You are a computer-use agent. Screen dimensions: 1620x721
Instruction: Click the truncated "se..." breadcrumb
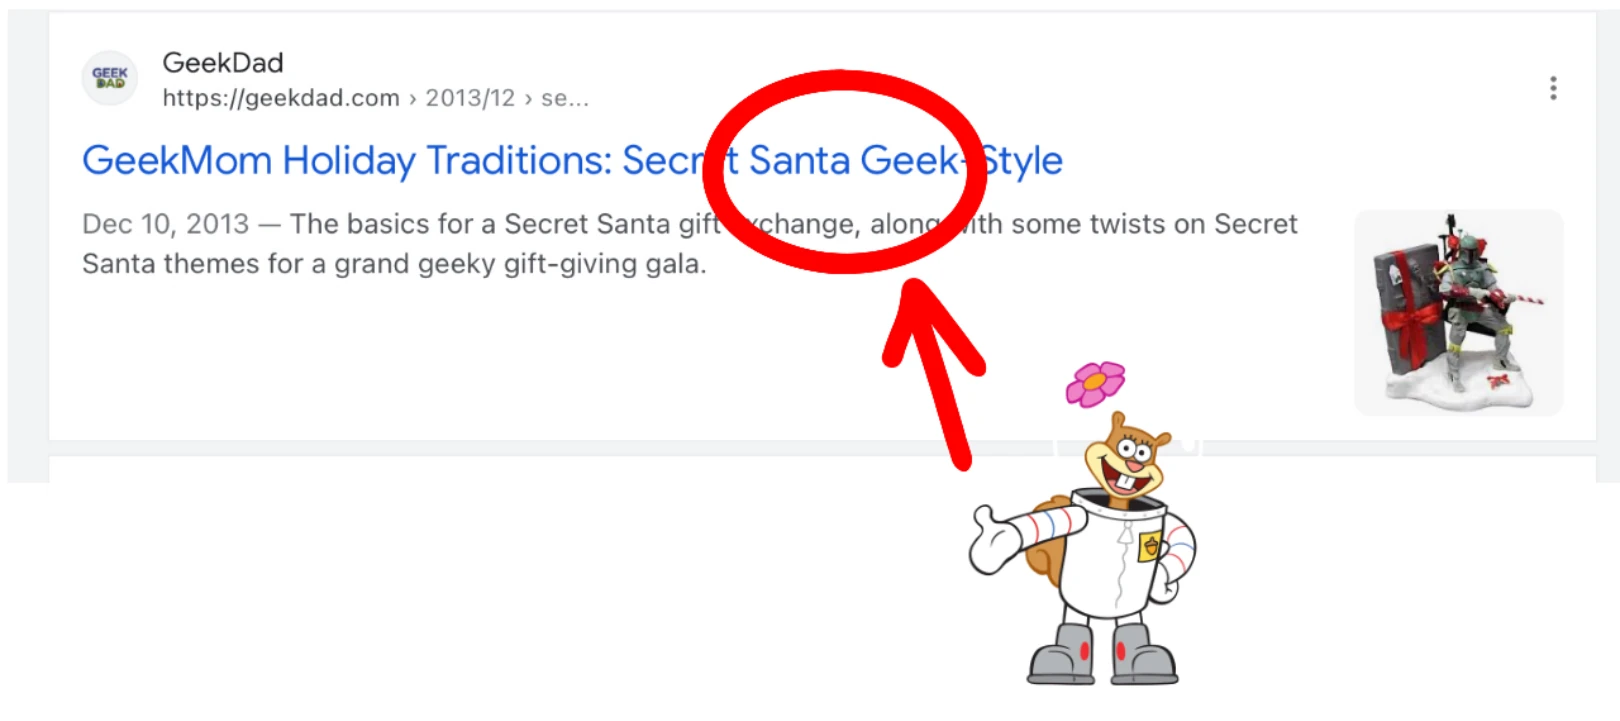(565, 98)
